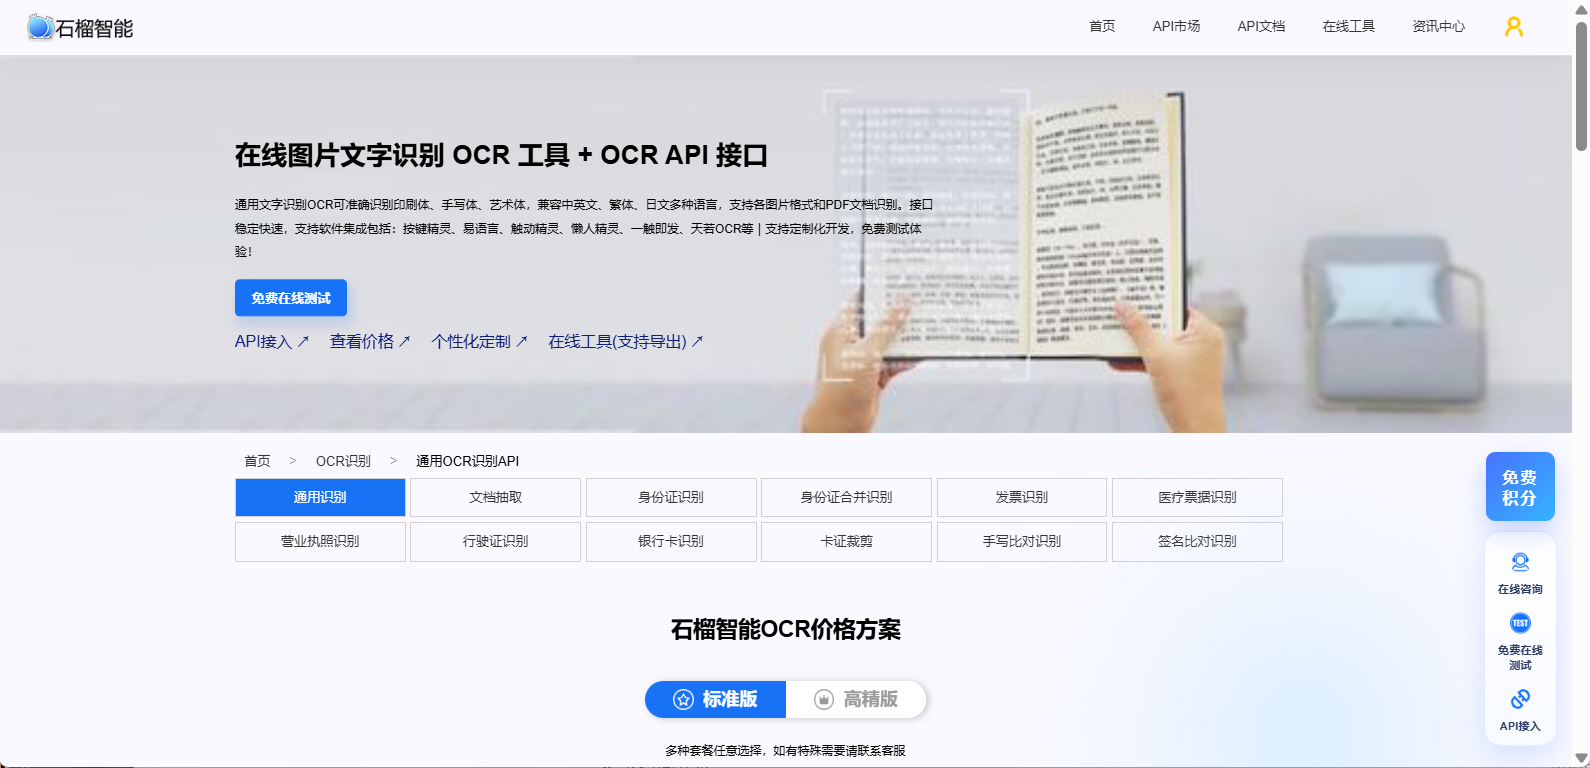Open 在线工具 in top navigation
This screenshot has width=1590, height=768.
(1348, 27)
